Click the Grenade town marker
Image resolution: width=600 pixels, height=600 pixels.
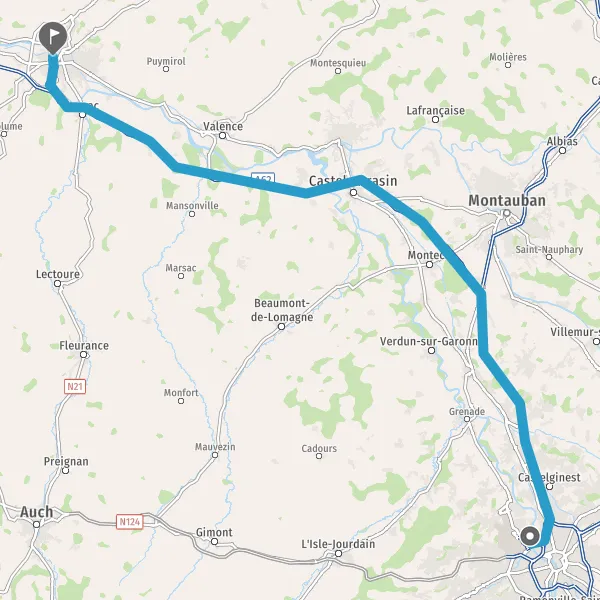[467, 419]
